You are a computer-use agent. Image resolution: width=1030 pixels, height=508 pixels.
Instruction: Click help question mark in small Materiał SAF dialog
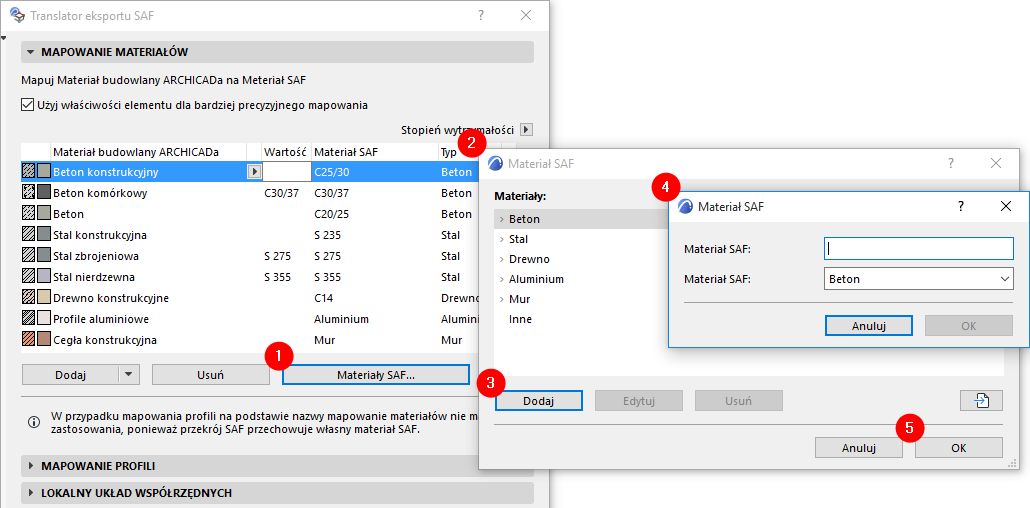[x=961, y=206]
